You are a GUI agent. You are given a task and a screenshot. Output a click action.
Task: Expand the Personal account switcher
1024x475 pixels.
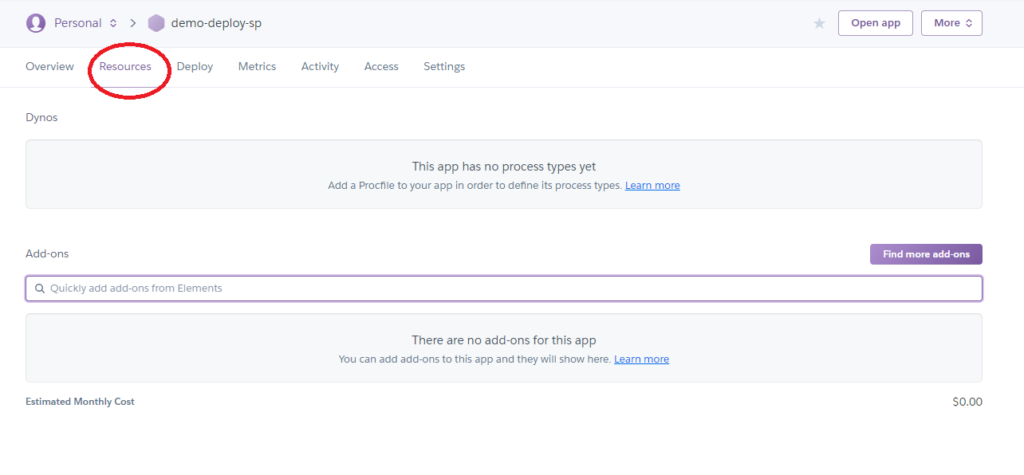pos(84,22)
